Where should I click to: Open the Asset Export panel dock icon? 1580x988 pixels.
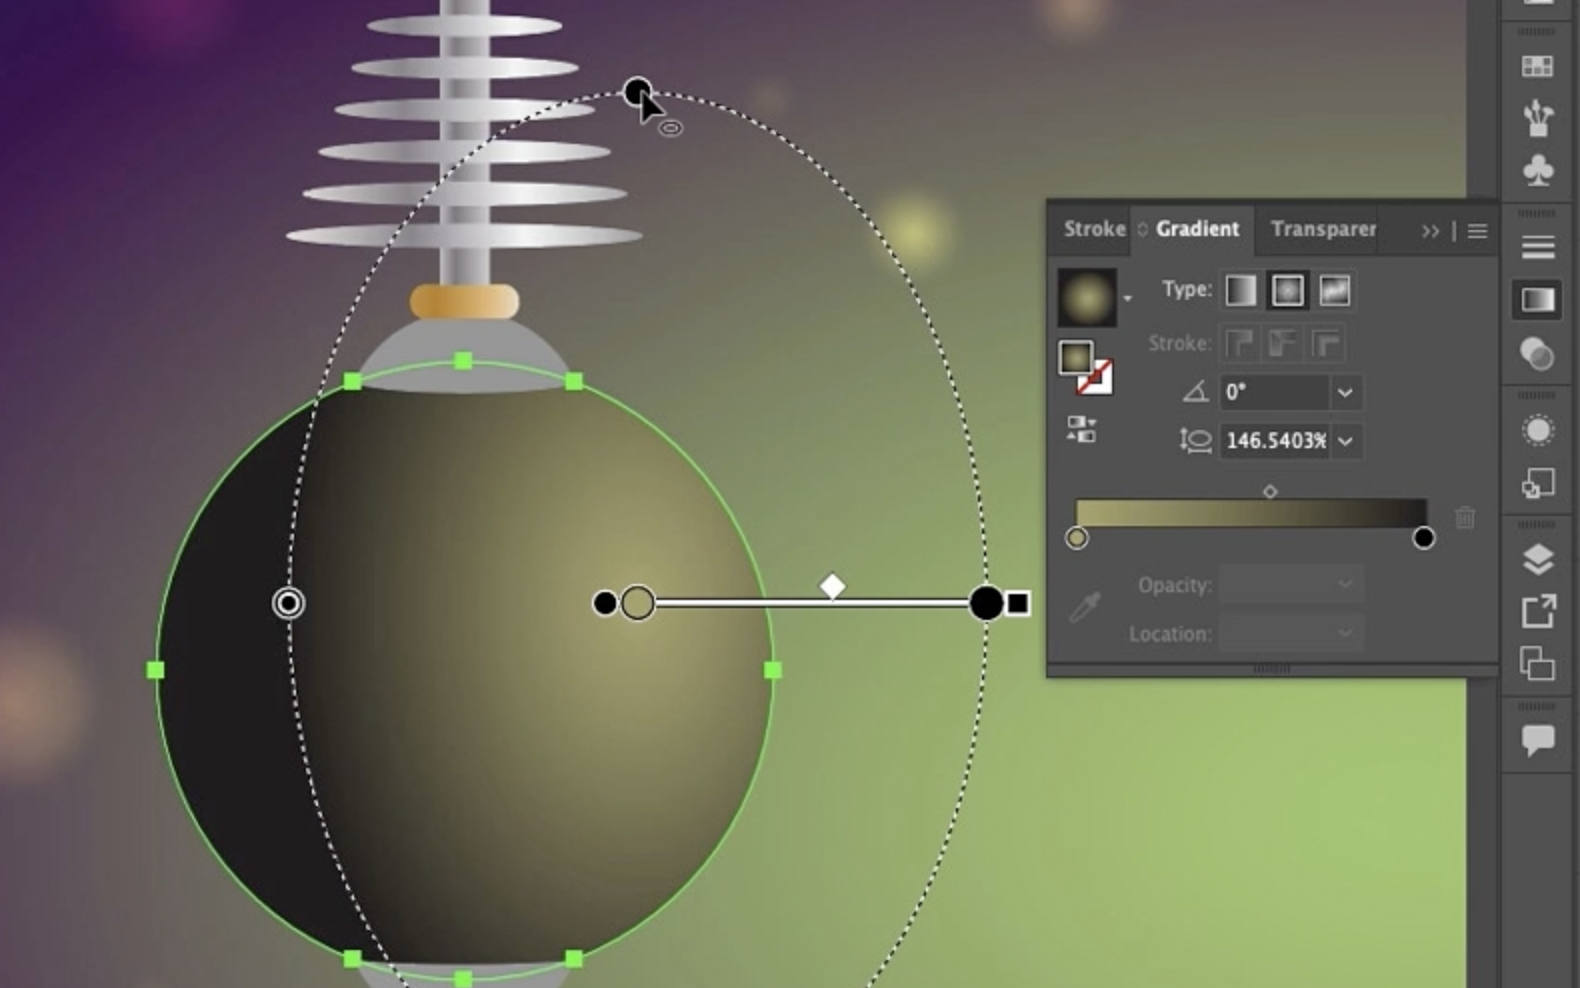[1537, 611]
